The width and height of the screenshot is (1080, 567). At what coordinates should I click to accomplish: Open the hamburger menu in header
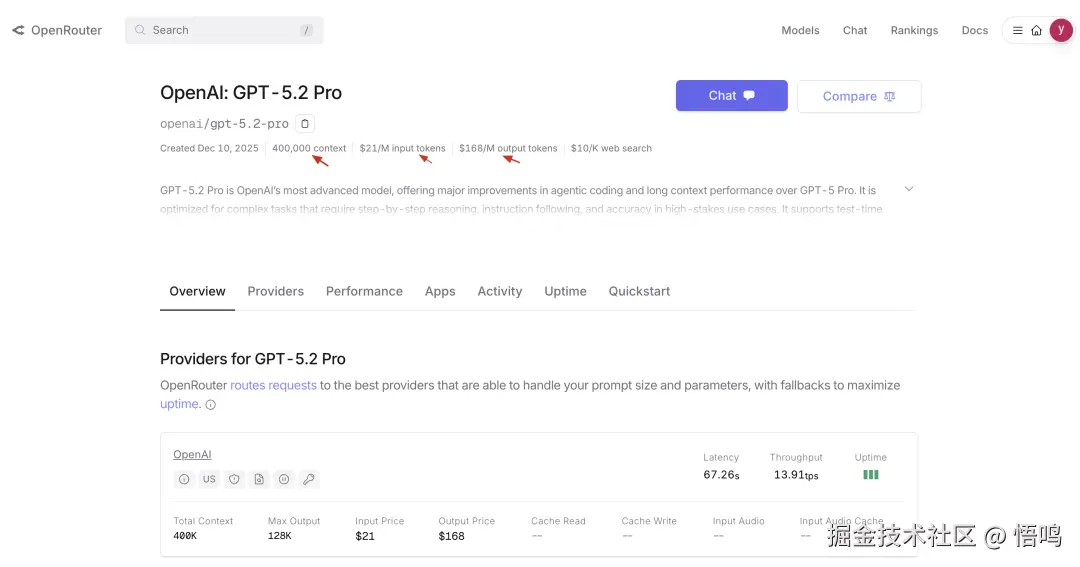pos(1018,30)
